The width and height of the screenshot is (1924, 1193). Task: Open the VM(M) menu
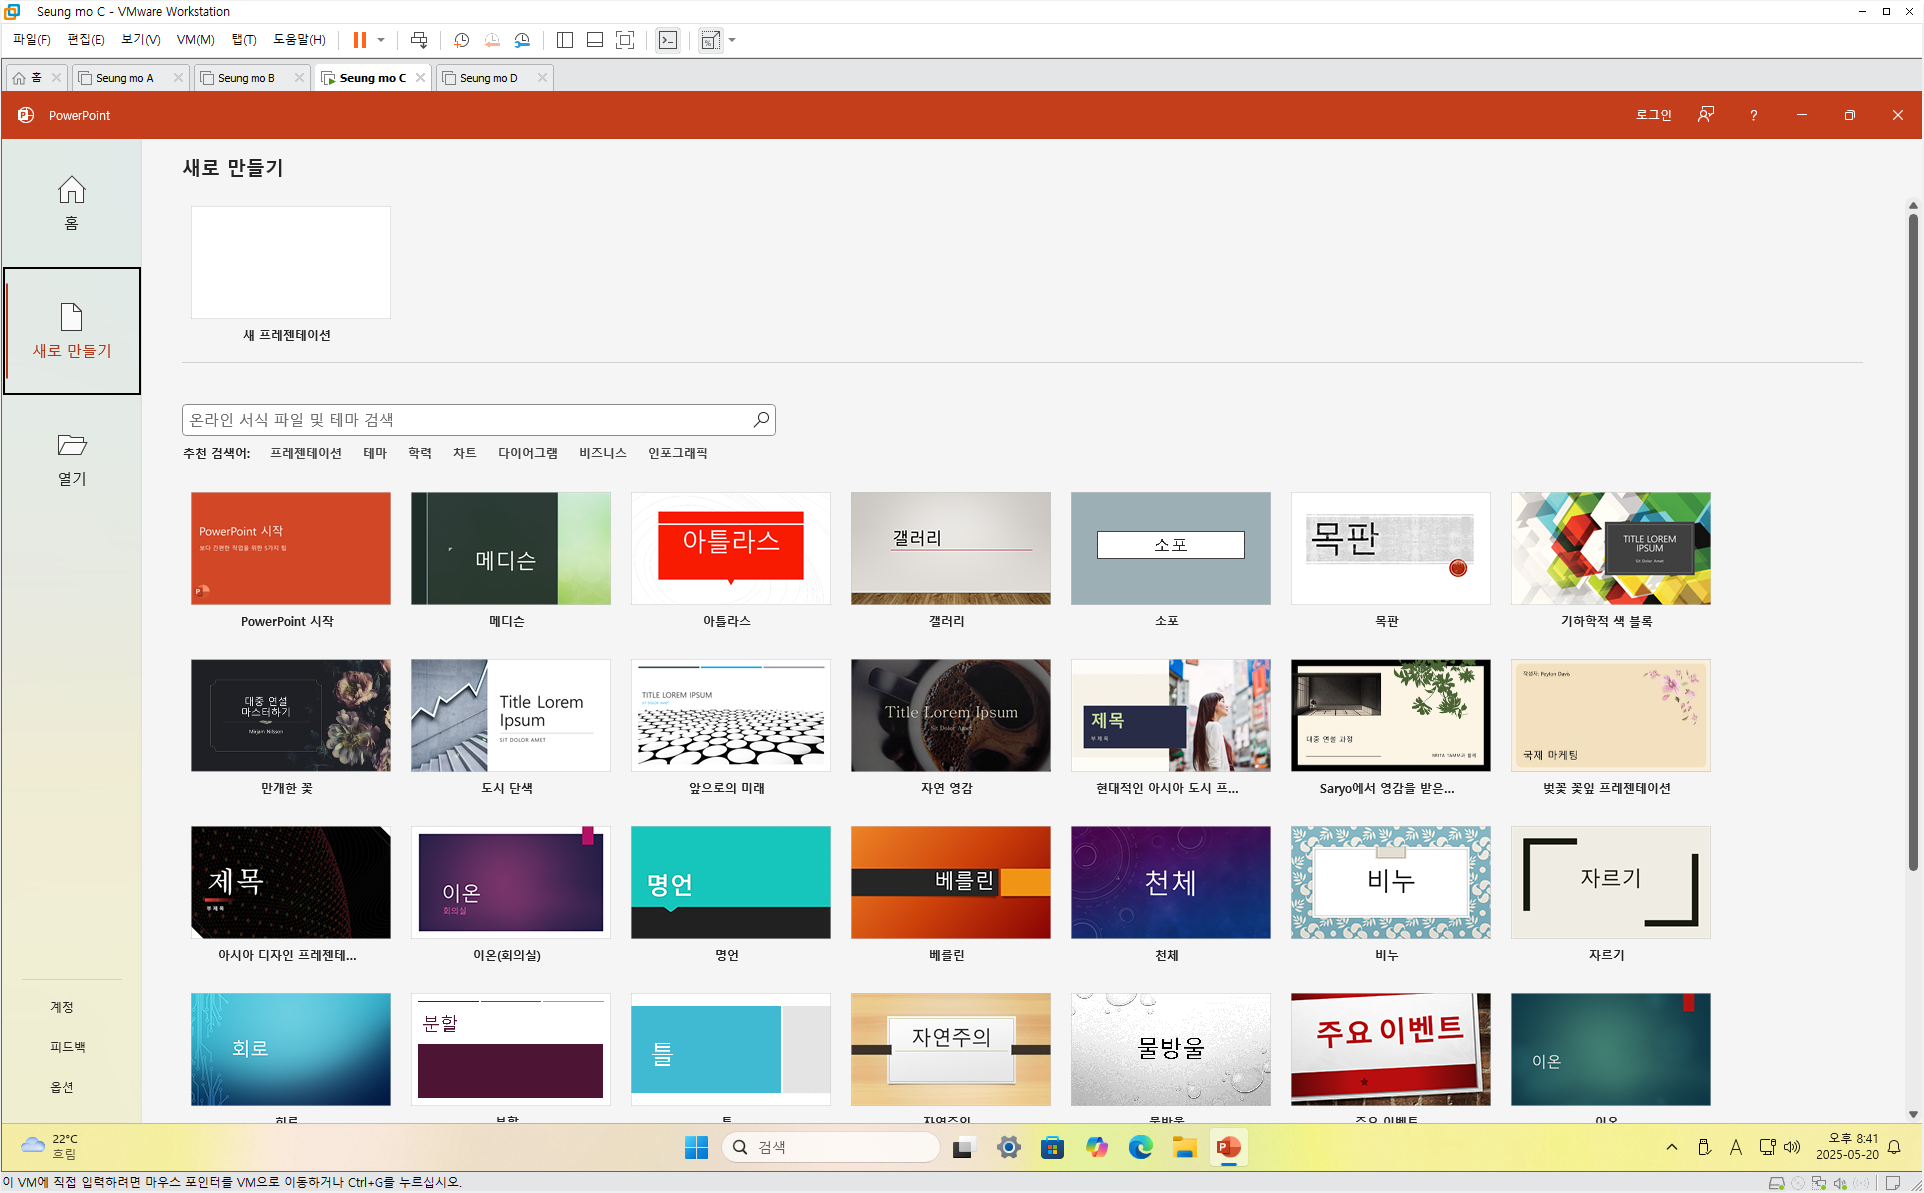tap(195, 40)
